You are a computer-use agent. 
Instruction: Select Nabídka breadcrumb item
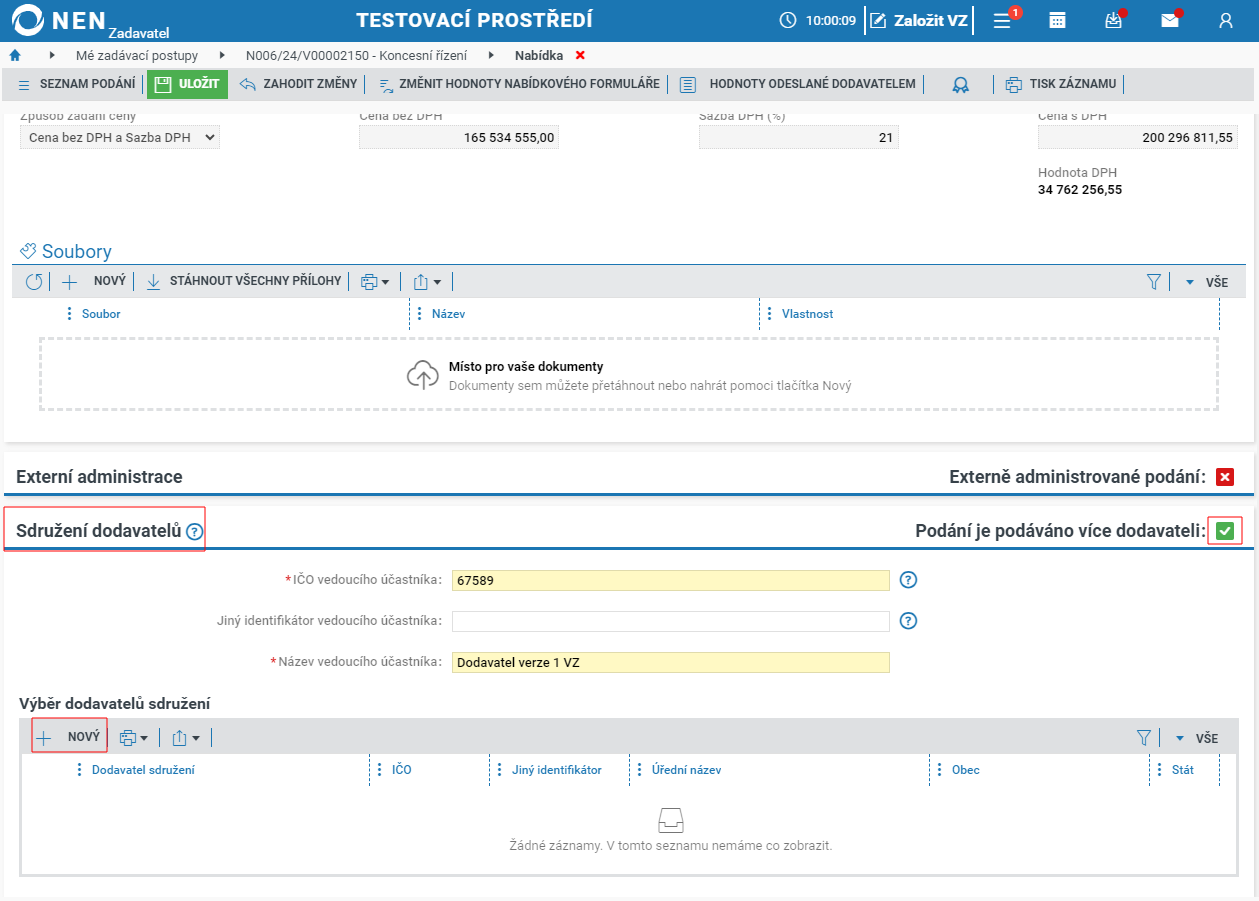539,56
